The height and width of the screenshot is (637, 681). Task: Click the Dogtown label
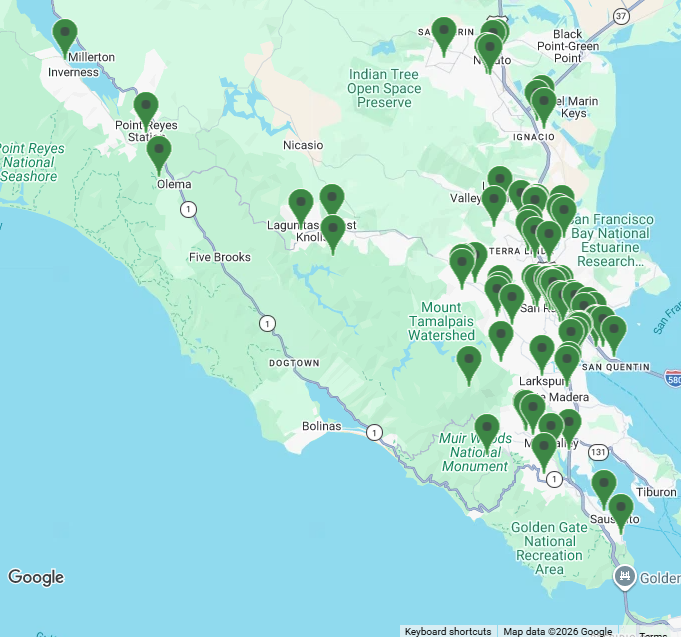[x=294, y=363]
